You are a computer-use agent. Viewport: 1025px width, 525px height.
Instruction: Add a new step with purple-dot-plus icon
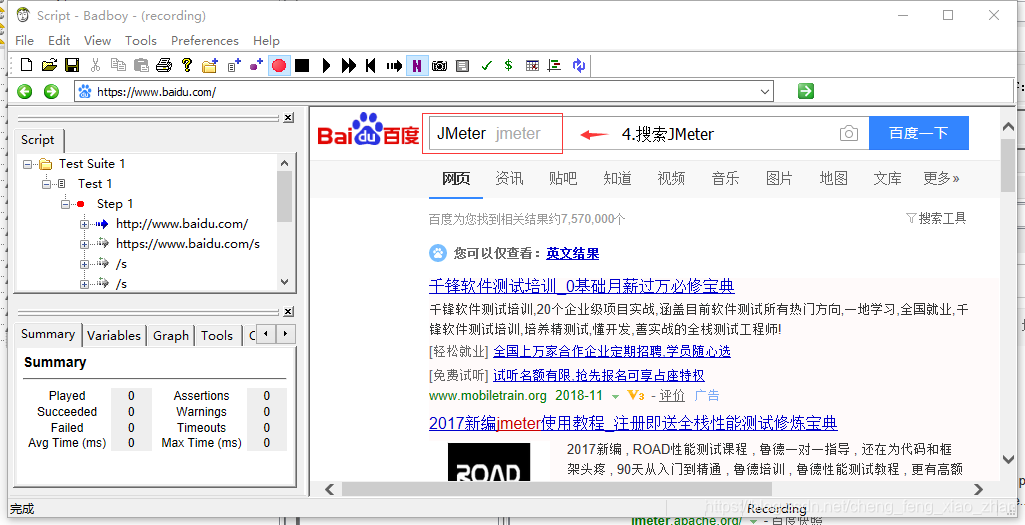(x=256, y=65)
